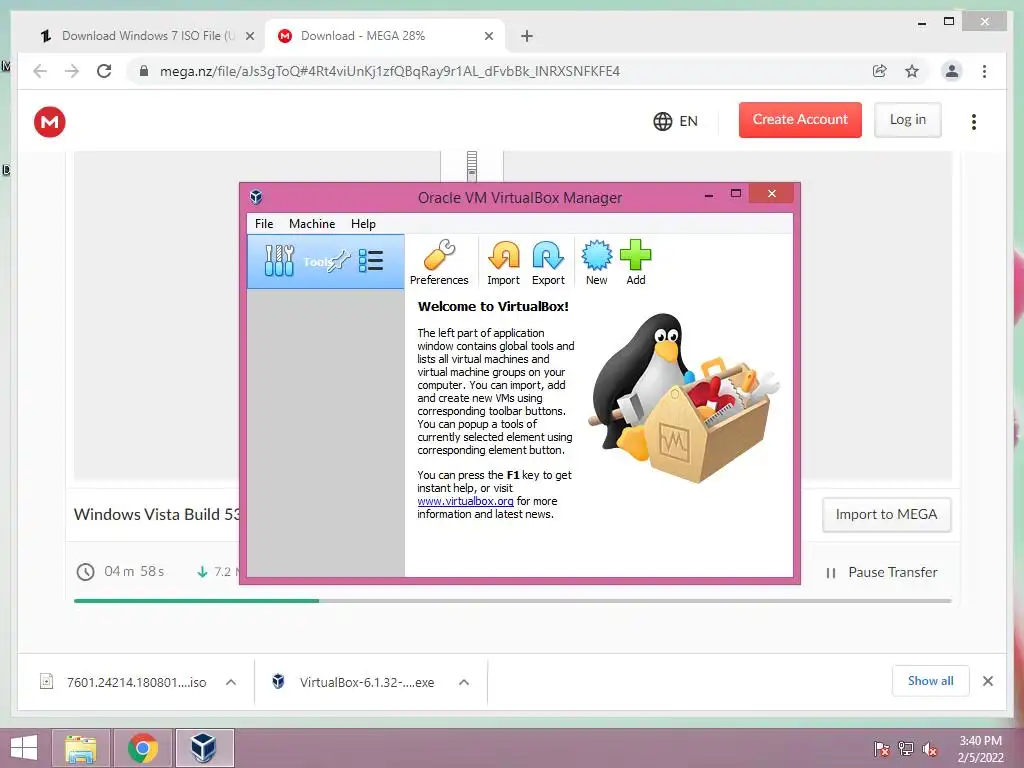The image size is (1024, 768).
Task: Click the Import appliance icon
Action: tap(504, 263)
